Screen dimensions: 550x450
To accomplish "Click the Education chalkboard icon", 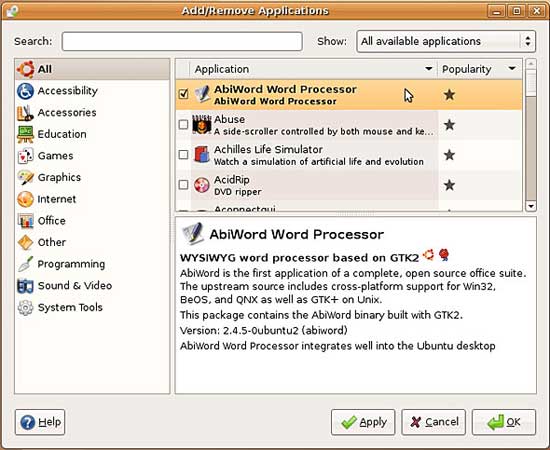I will point(26,134).
